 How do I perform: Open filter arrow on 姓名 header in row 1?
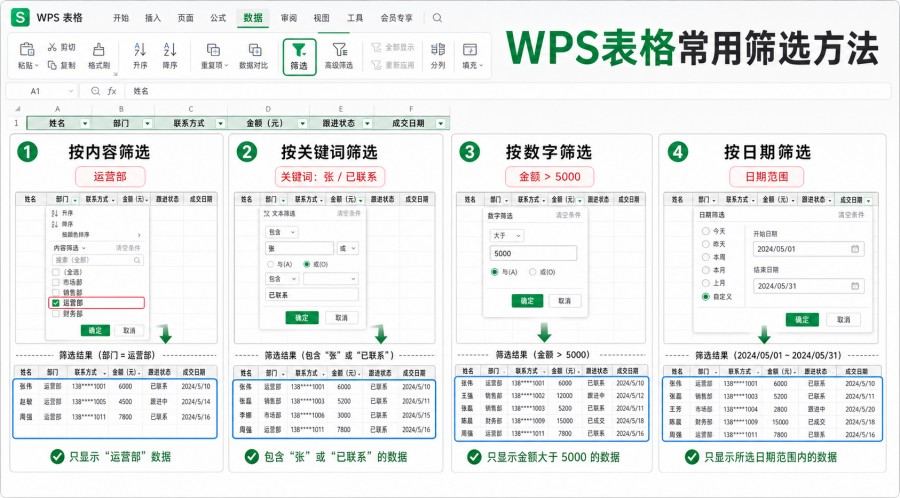pos(85,123)
